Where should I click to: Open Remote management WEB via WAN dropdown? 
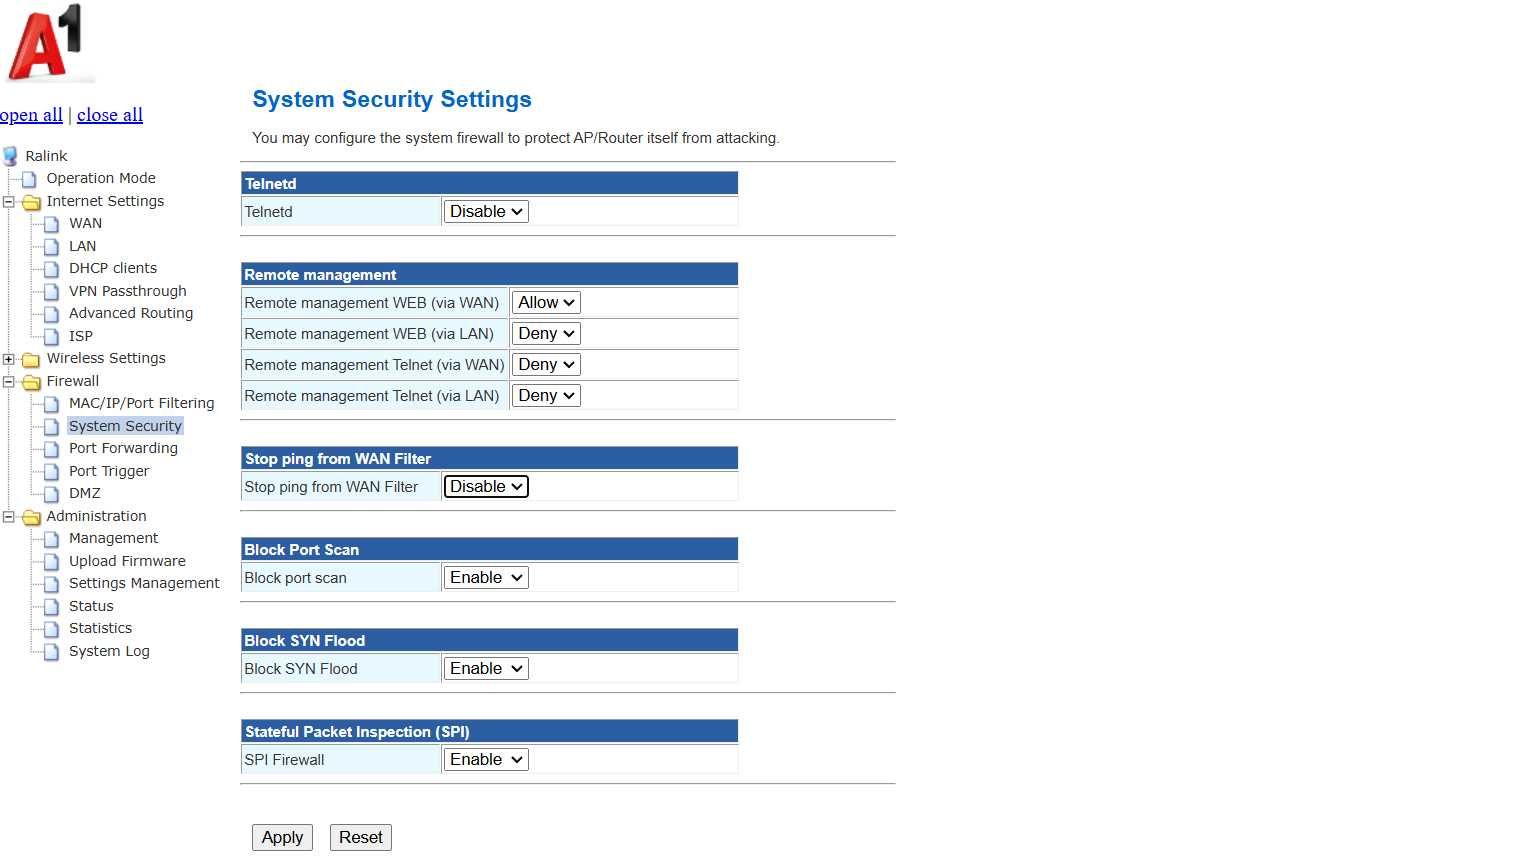[x=546, y=303]
